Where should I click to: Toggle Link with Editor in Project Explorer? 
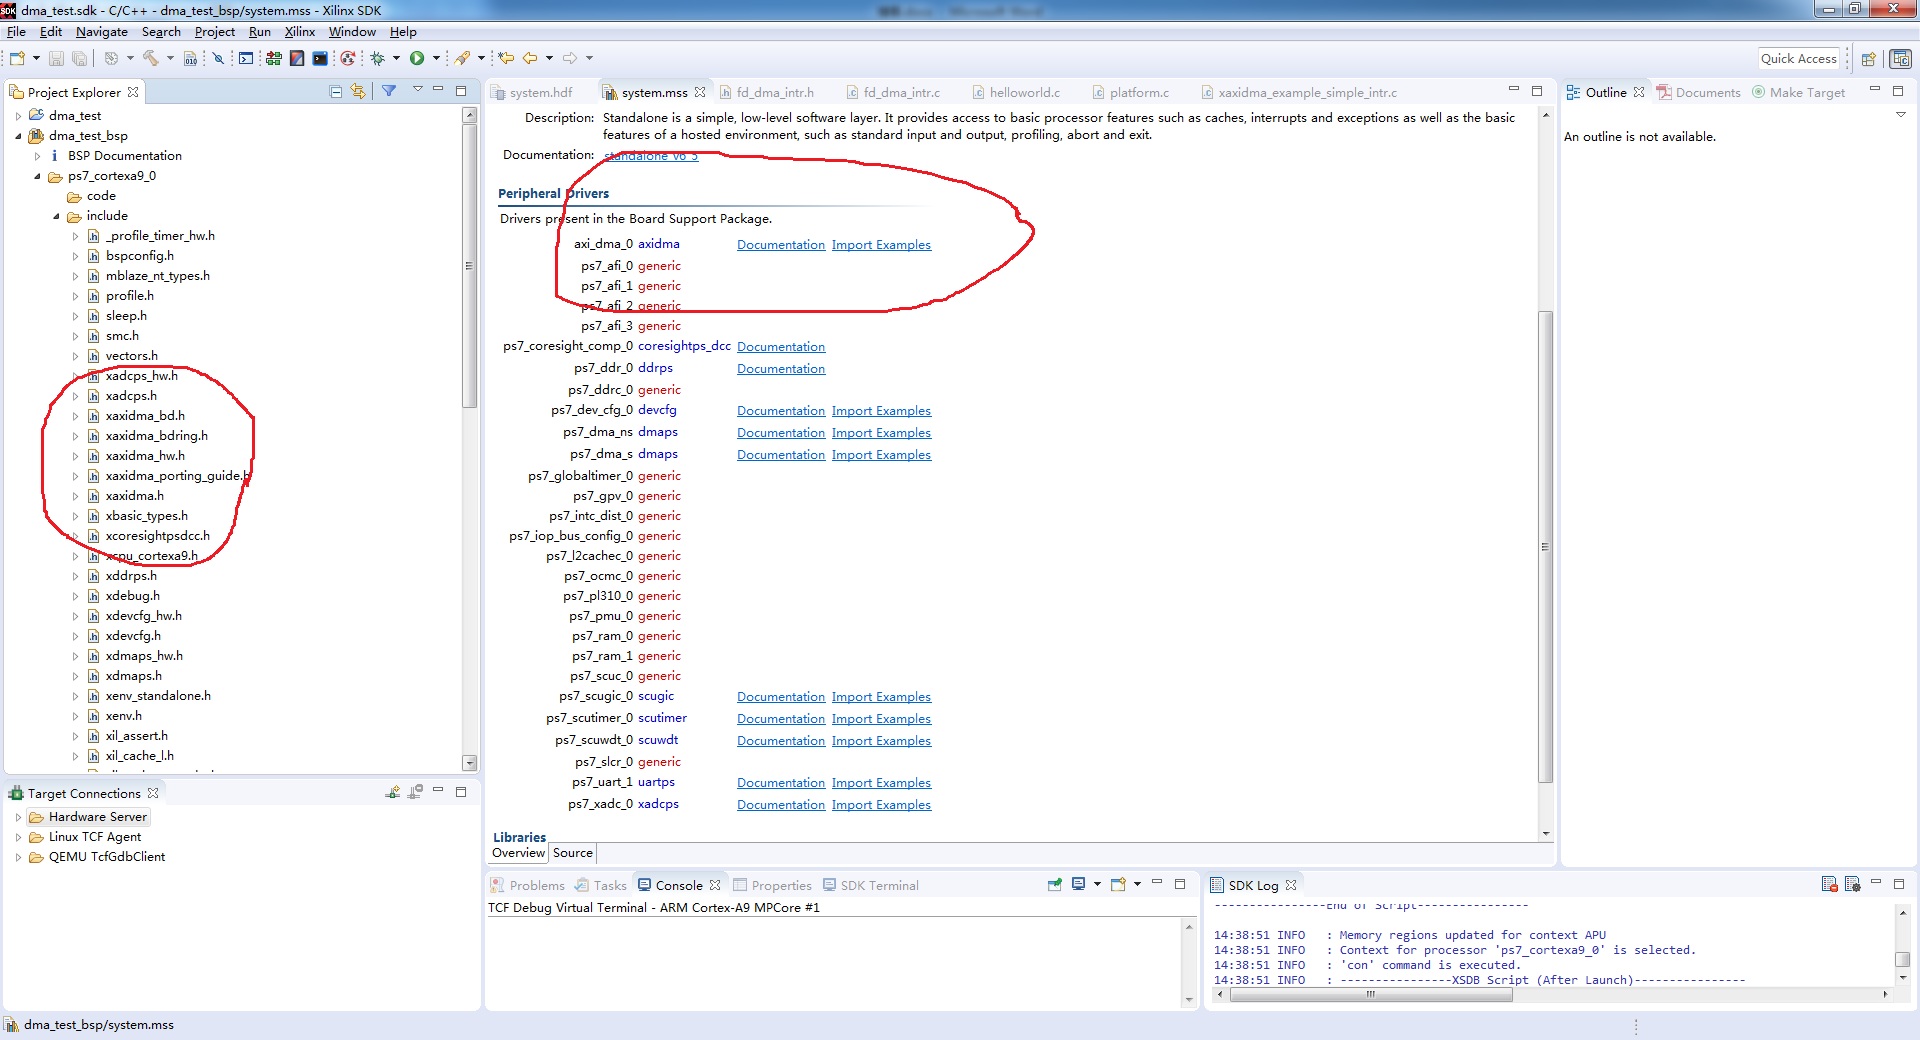358,91
